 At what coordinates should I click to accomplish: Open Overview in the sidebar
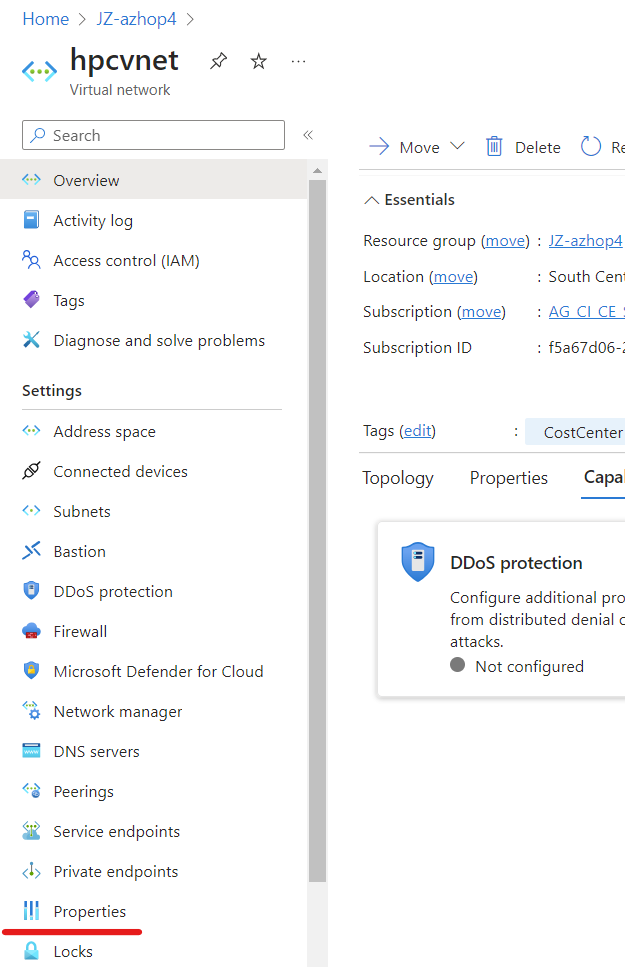click(154, 180)
